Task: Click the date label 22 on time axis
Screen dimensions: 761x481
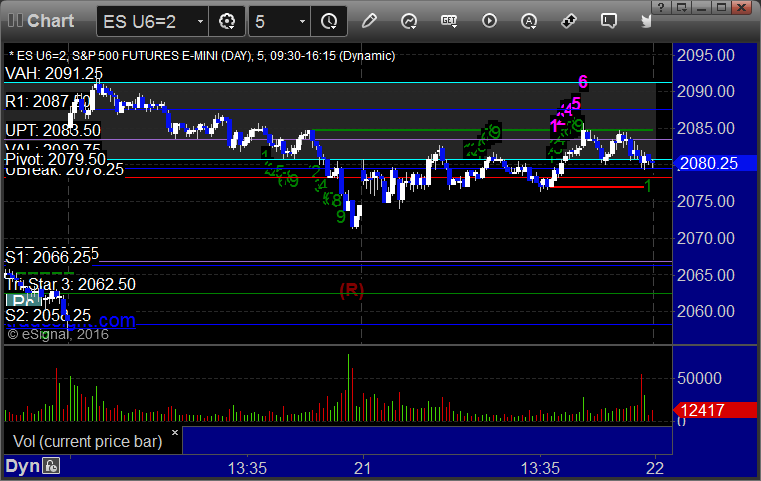Action: click(x=655, y=468)
